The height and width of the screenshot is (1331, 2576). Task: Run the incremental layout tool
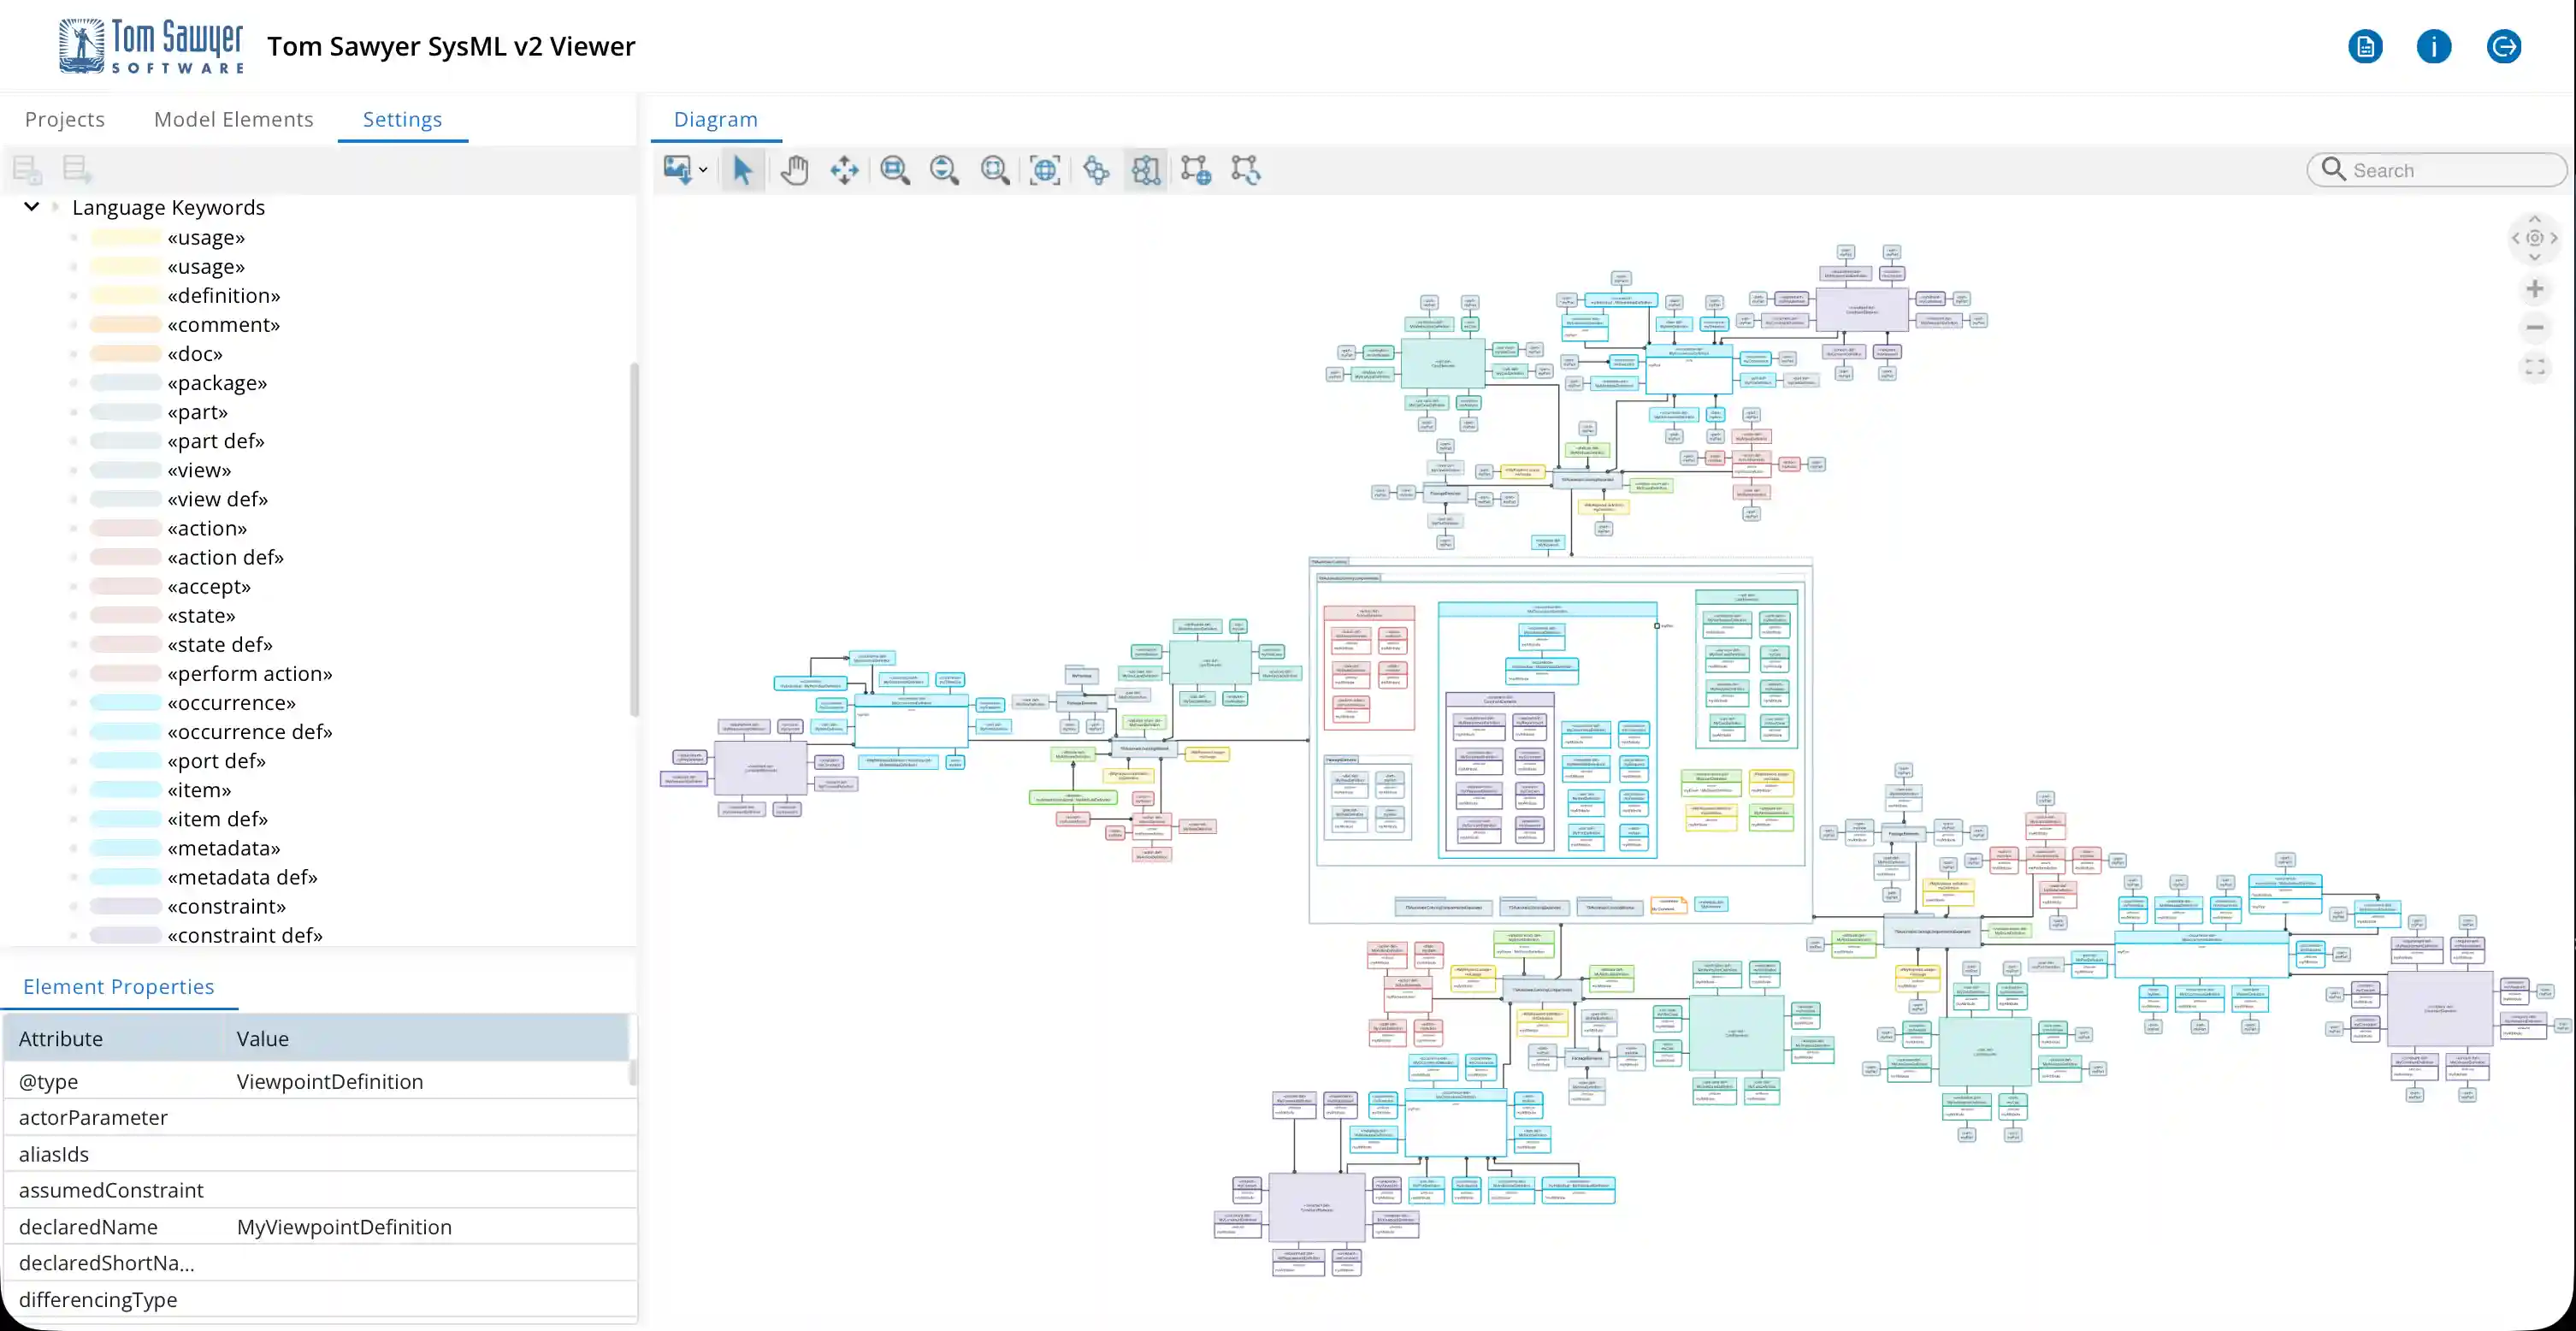[1245, 170]
